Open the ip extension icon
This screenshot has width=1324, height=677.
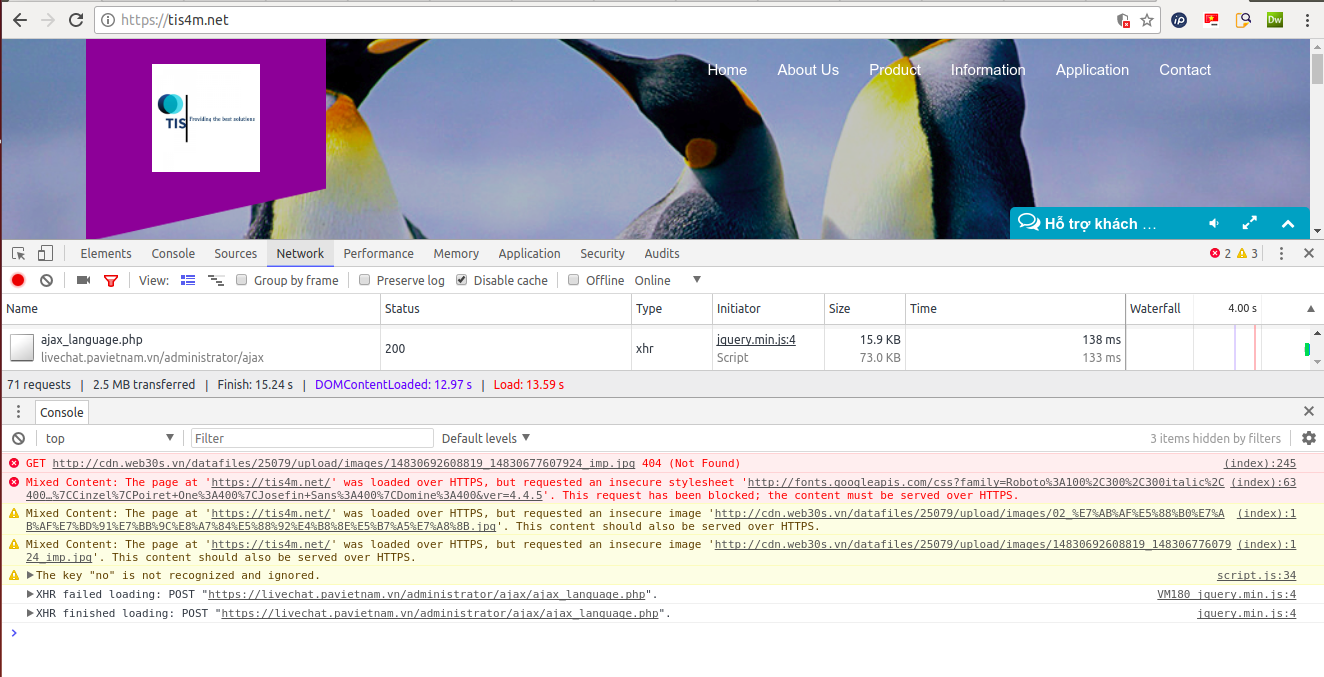point(1179,20)
